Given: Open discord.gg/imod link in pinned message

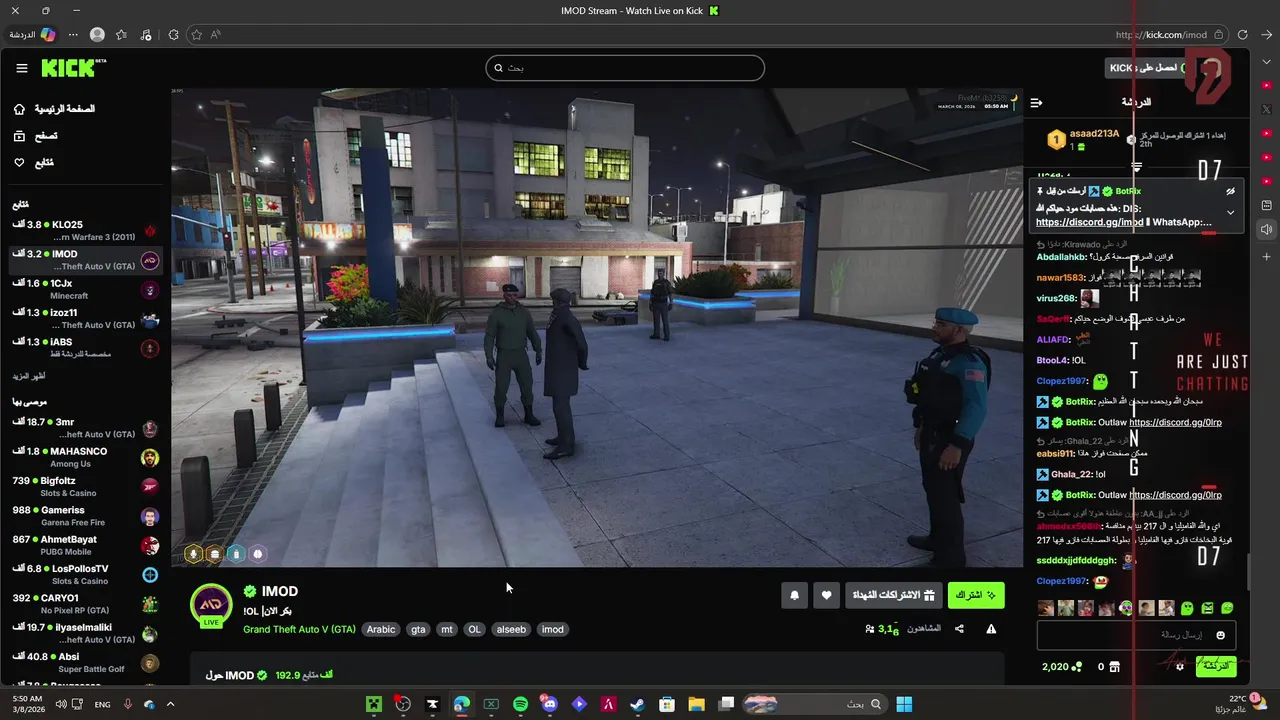Looking at the screenshot, I should pos(1089,222).
